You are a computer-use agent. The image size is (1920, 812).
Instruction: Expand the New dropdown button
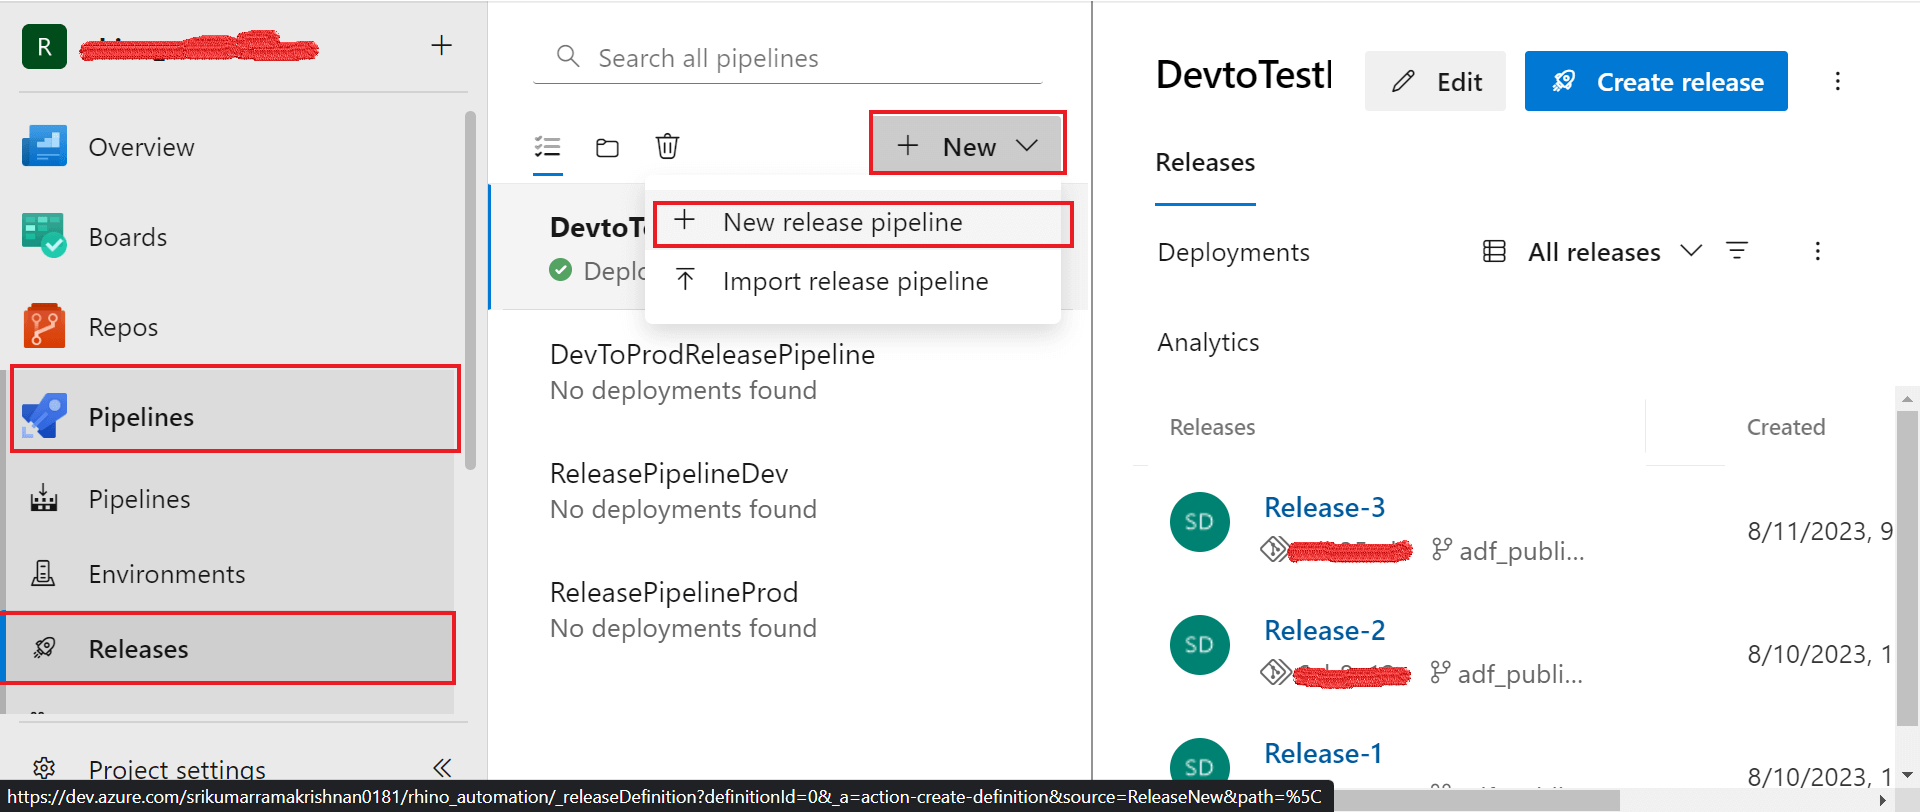point(967,146)
